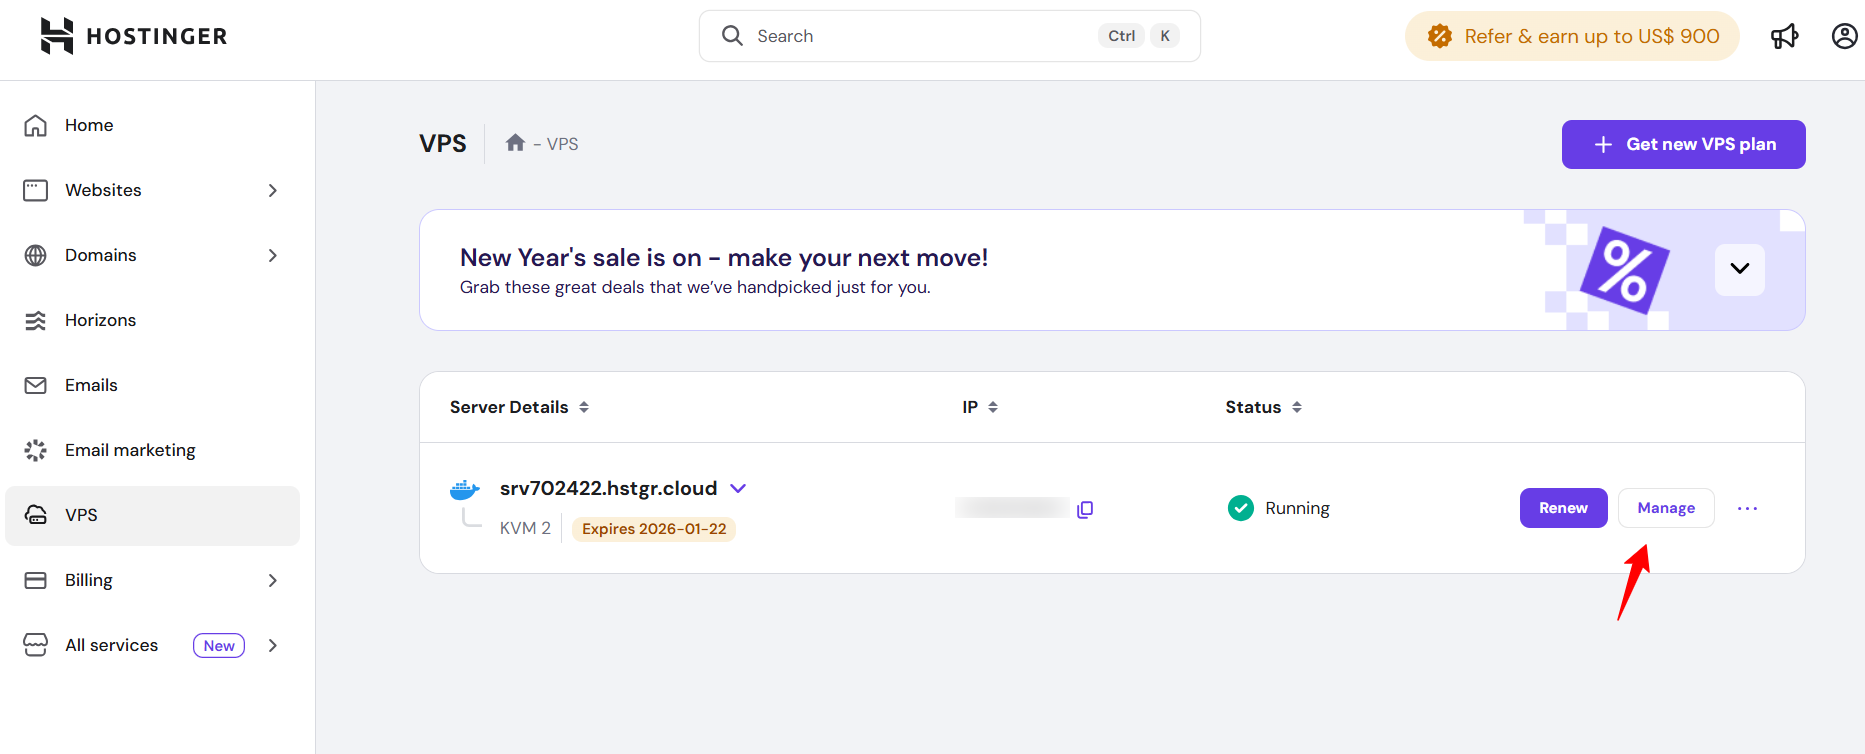This screenshot has width=1865, height=754.
Task: Open the announcements megaphone icon
Action: coord(1784,37)
